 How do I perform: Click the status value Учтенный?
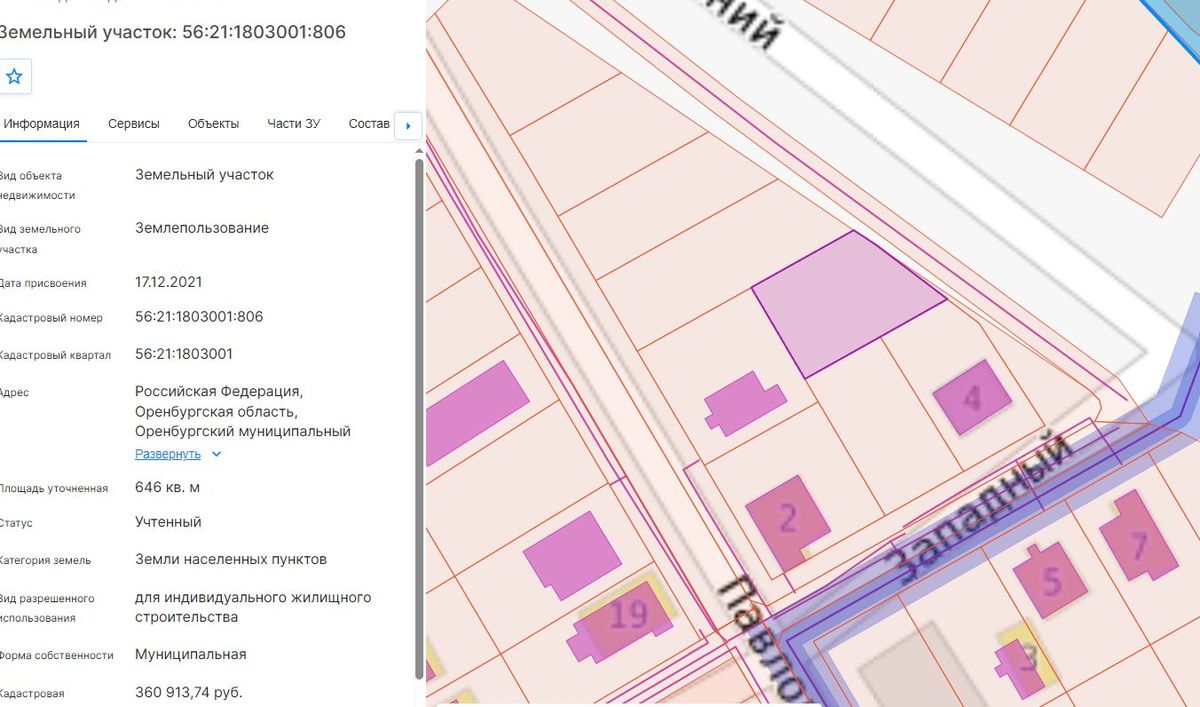coord(168,522)
